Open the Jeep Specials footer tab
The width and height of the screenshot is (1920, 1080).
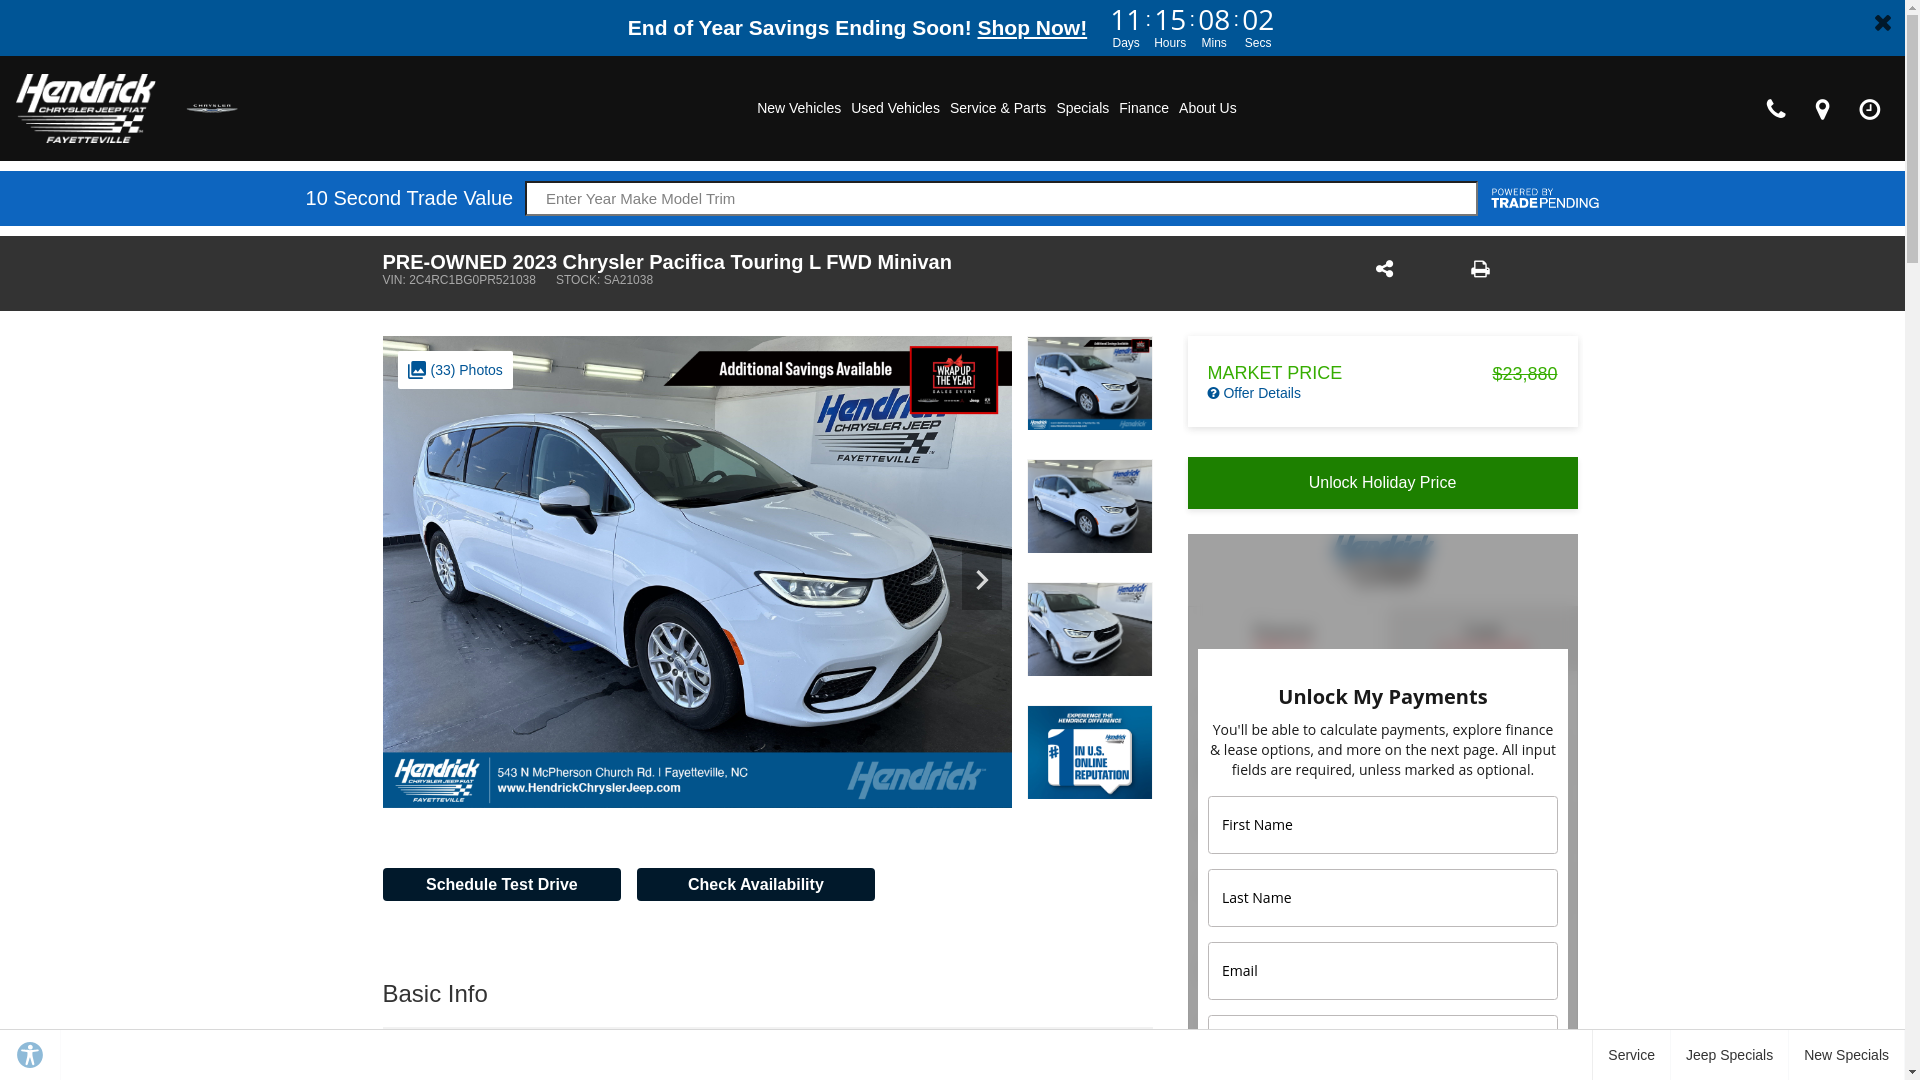pos(1729,1055)
